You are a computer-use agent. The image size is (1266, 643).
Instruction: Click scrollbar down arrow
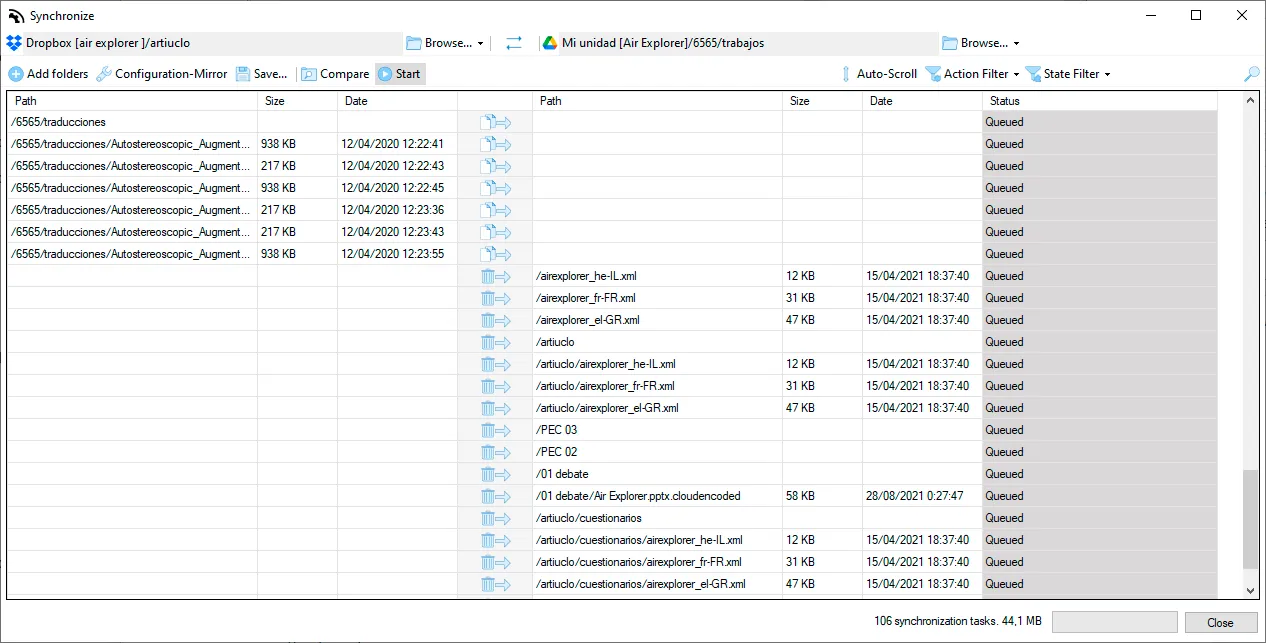1250,590
